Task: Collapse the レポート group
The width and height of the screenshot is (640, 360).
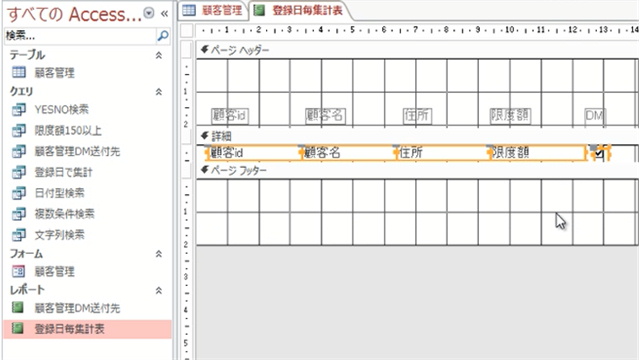Action: point(159,290)
